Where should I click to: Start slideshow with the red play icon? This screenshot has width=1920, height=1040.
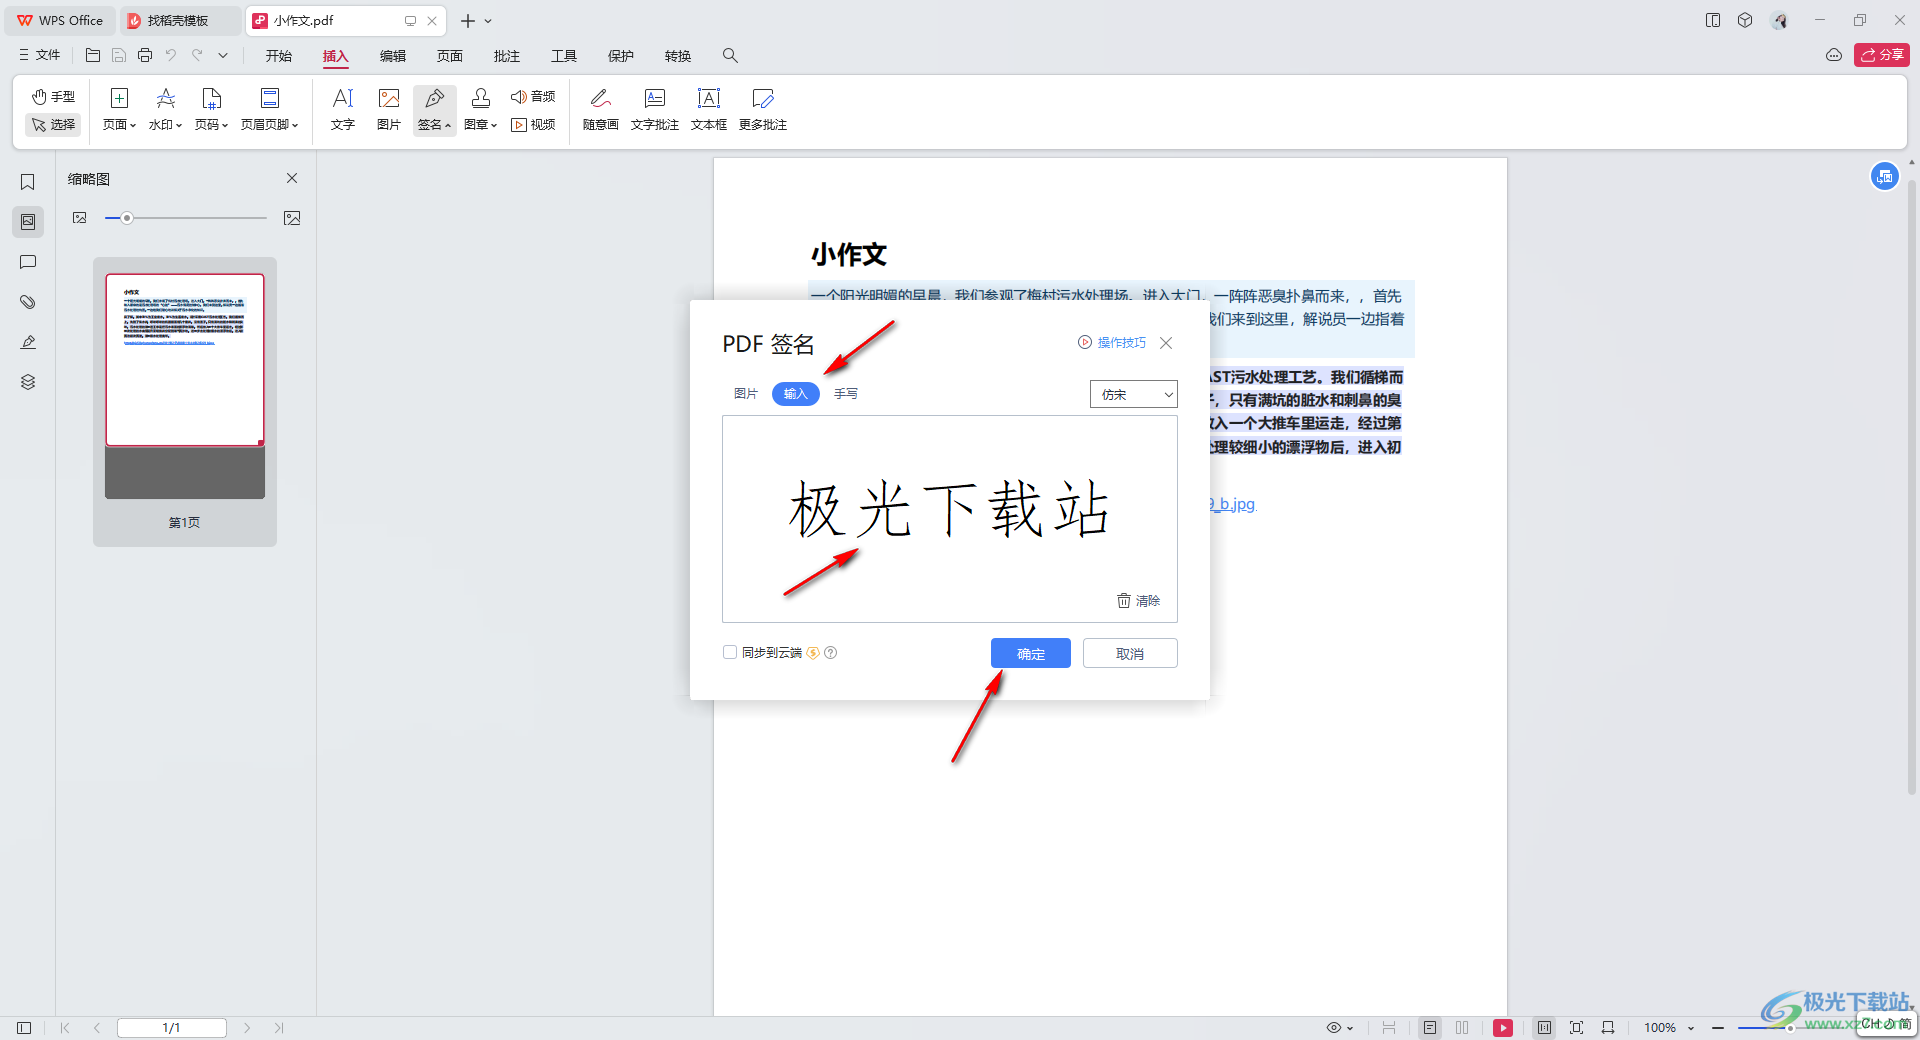(x=1503, y=1028)
